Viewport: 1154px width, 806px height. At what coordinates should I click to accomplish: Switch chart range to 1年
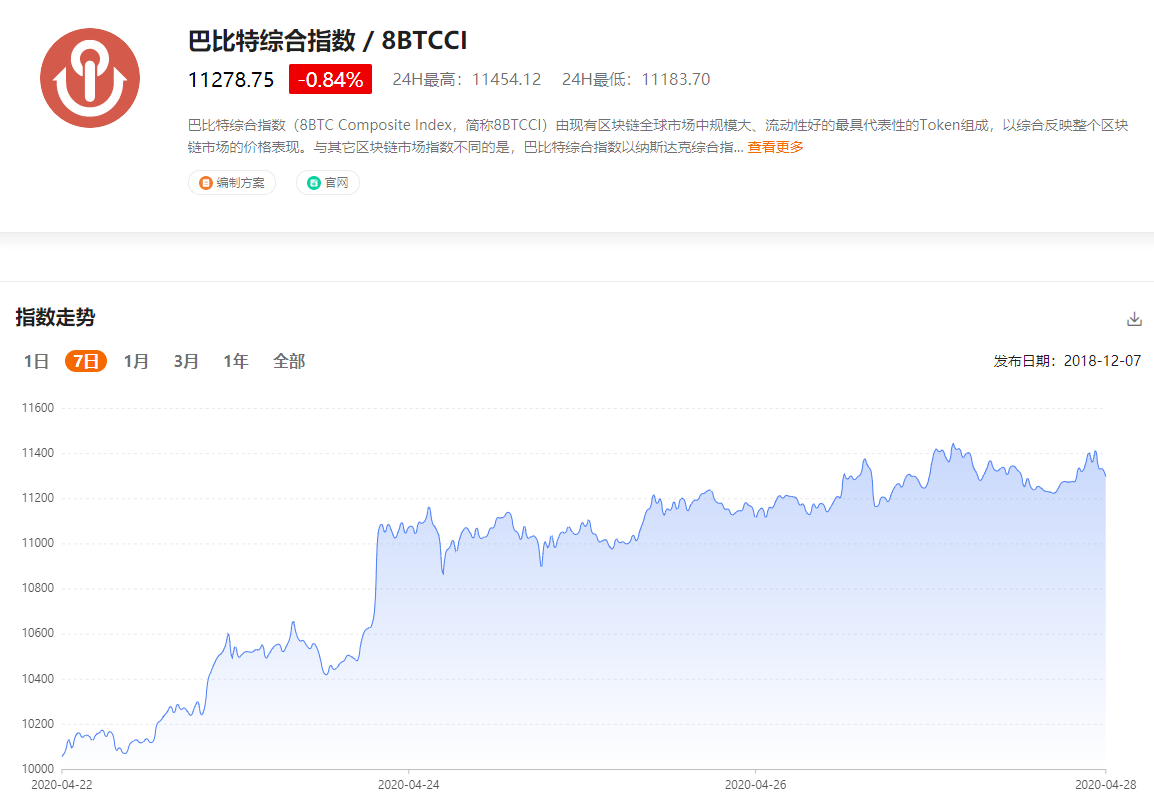tap(236, 361)
